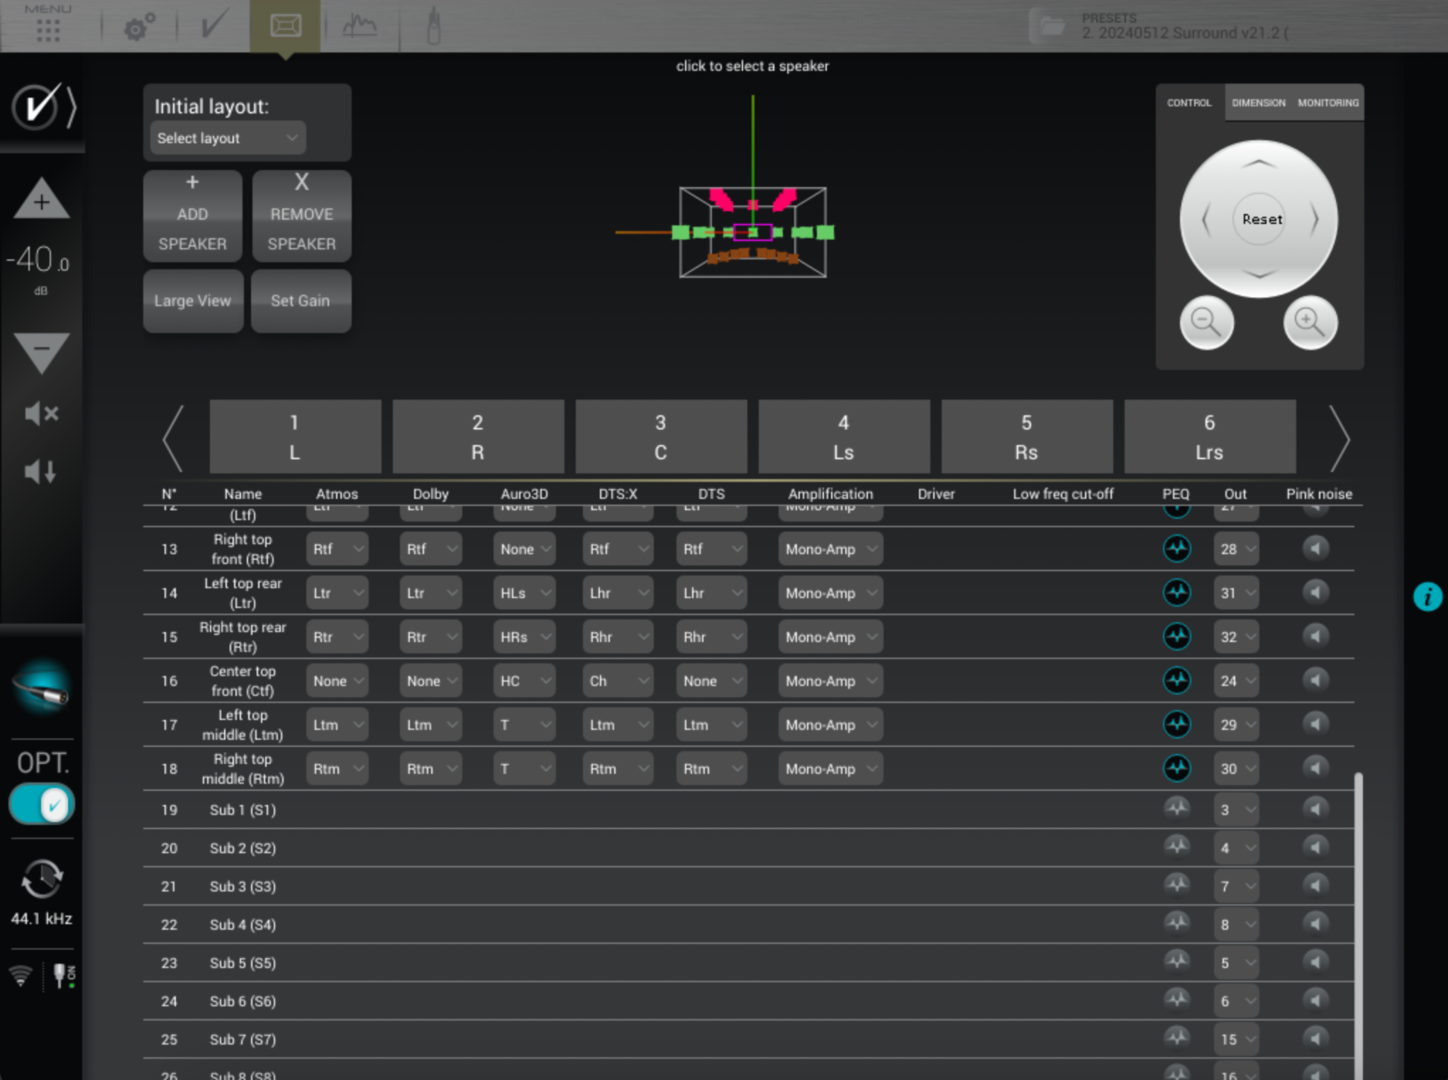Open Amplification dropdown for Right top front
The height and width of the screenshot is (1080, 1448).
(830, 549)
